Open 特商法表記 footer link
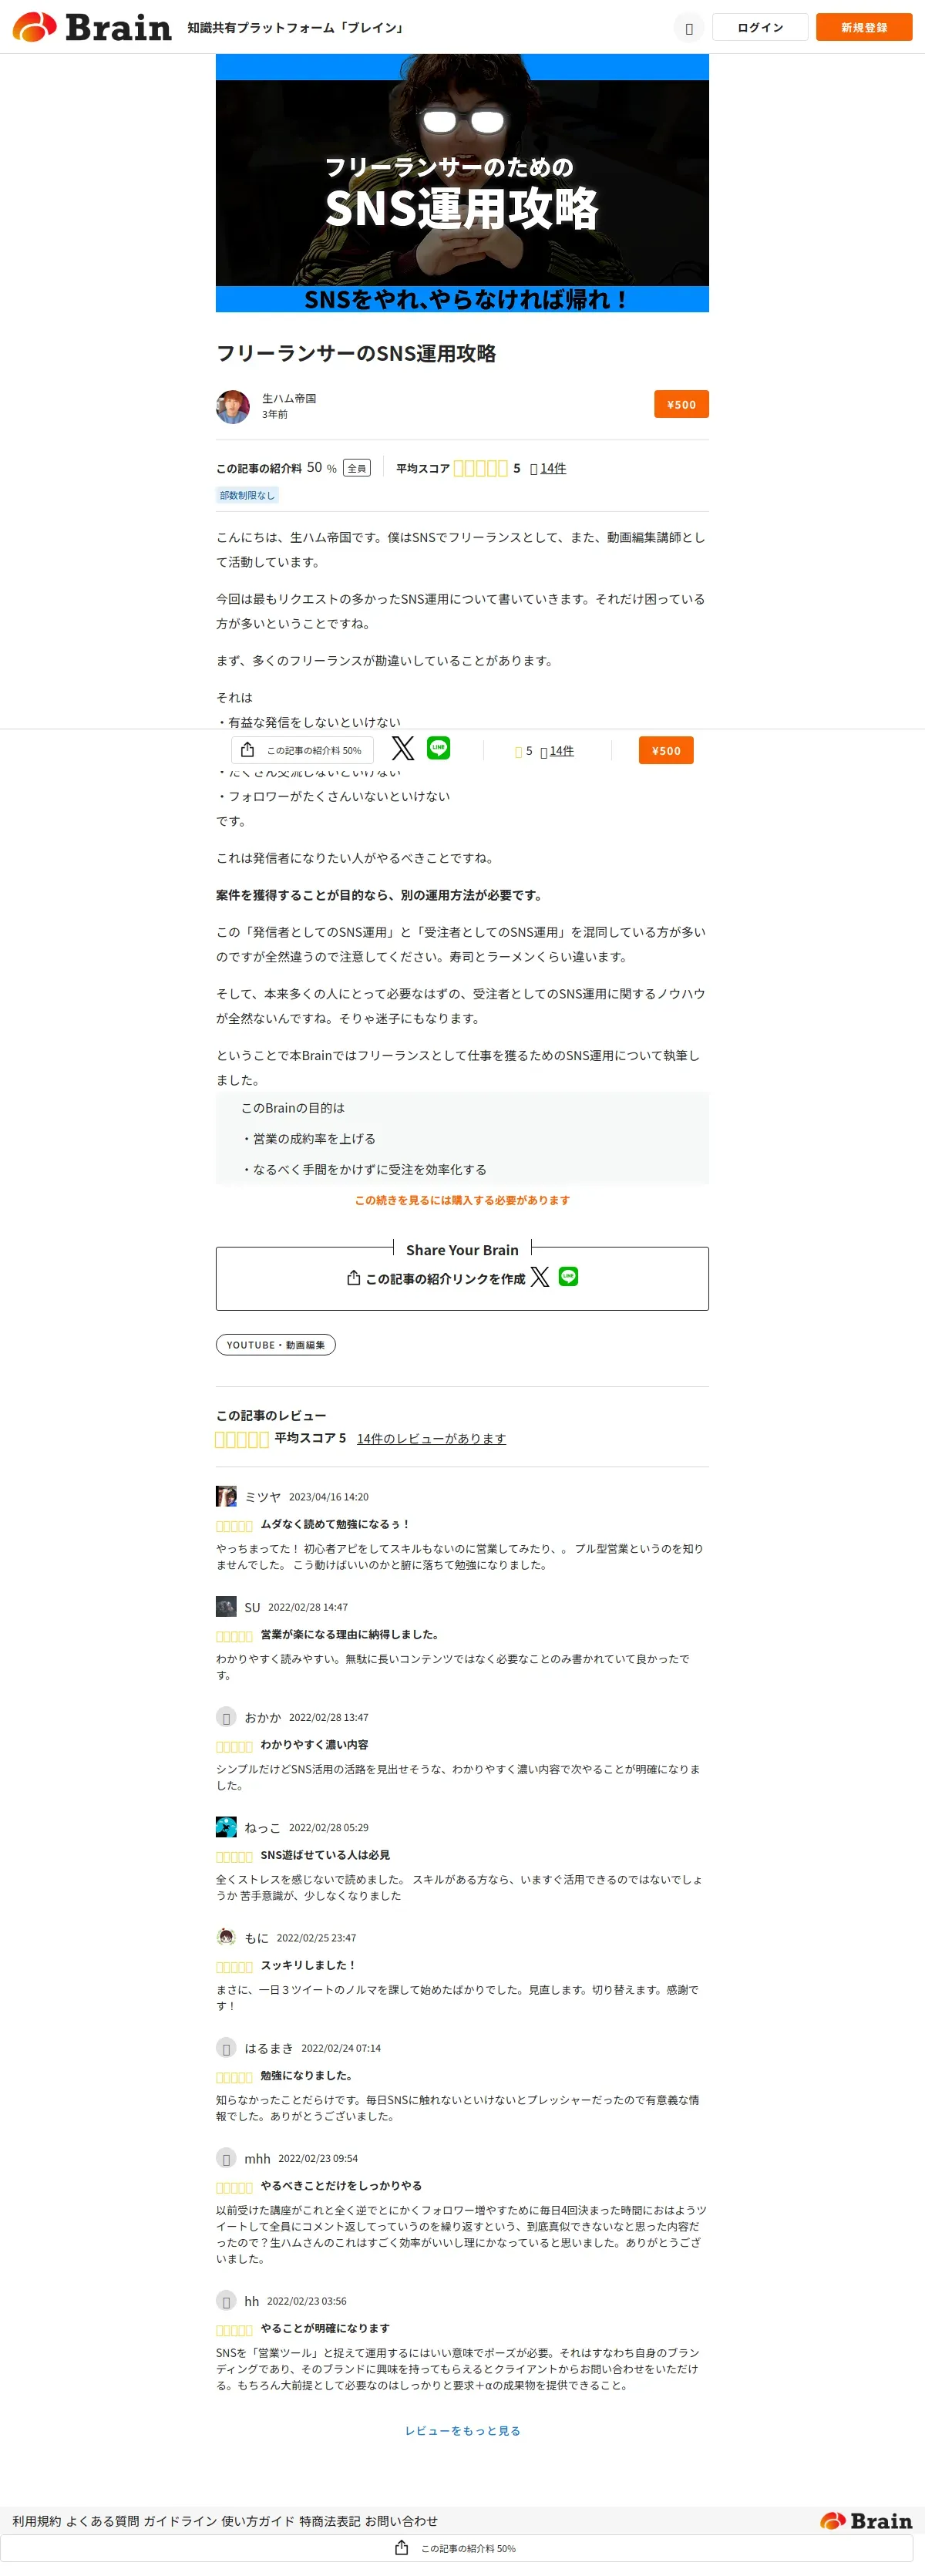This screenshot has height=2576, width=925. [329, 2520]
